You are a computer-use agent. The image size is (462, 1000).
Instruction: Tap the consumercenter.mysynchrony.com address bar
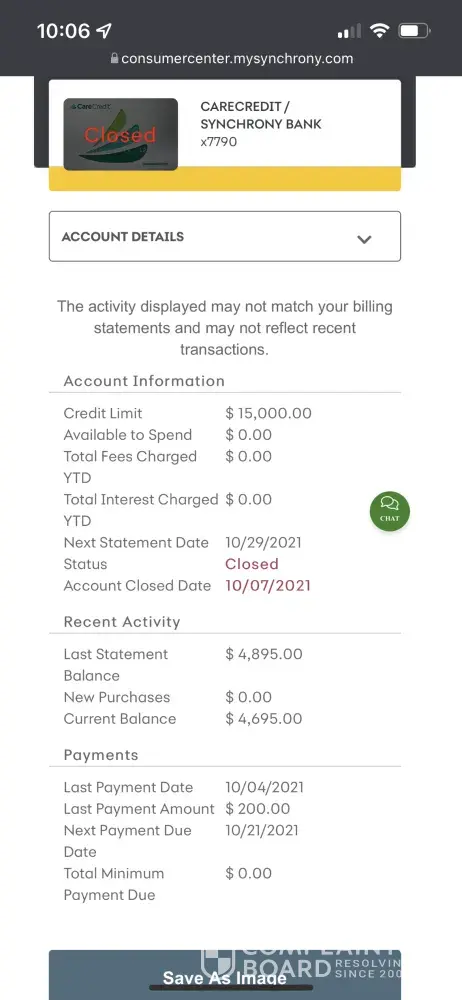click(231, 58)
